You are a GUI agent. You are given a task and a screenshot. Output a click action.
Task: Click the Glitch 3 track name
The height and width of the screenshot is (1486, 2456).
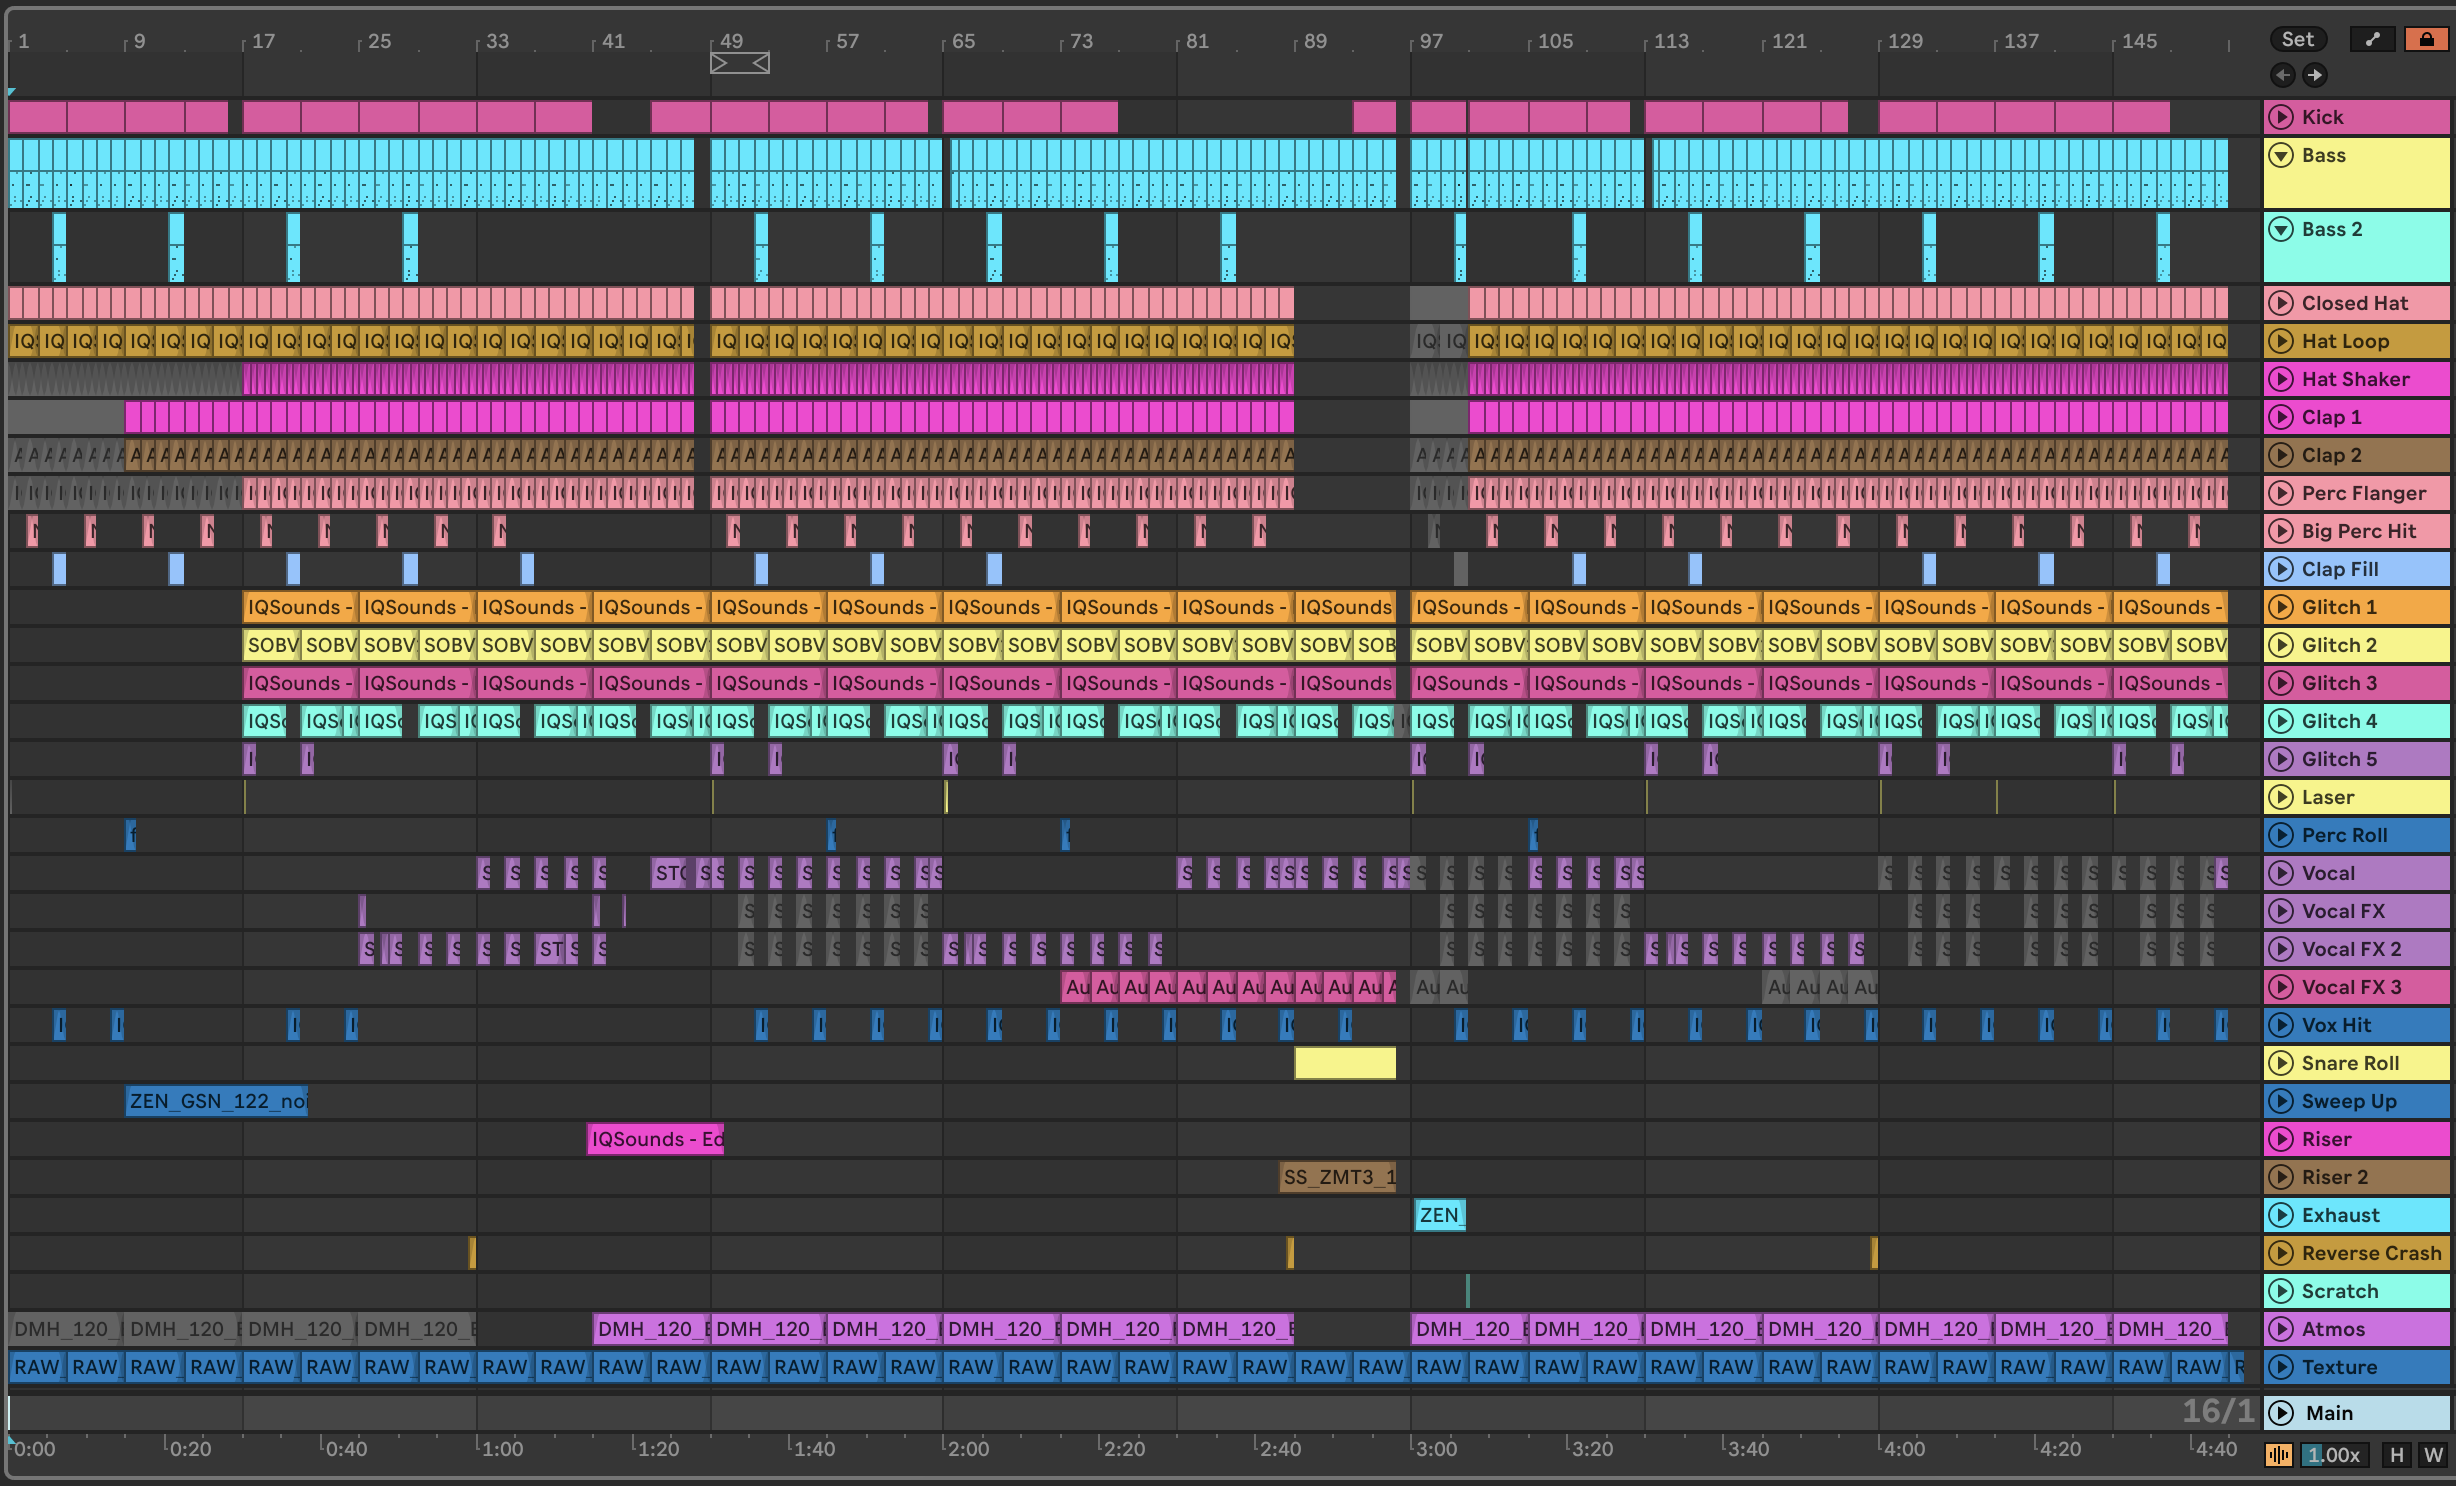(x=2339, y=683)
